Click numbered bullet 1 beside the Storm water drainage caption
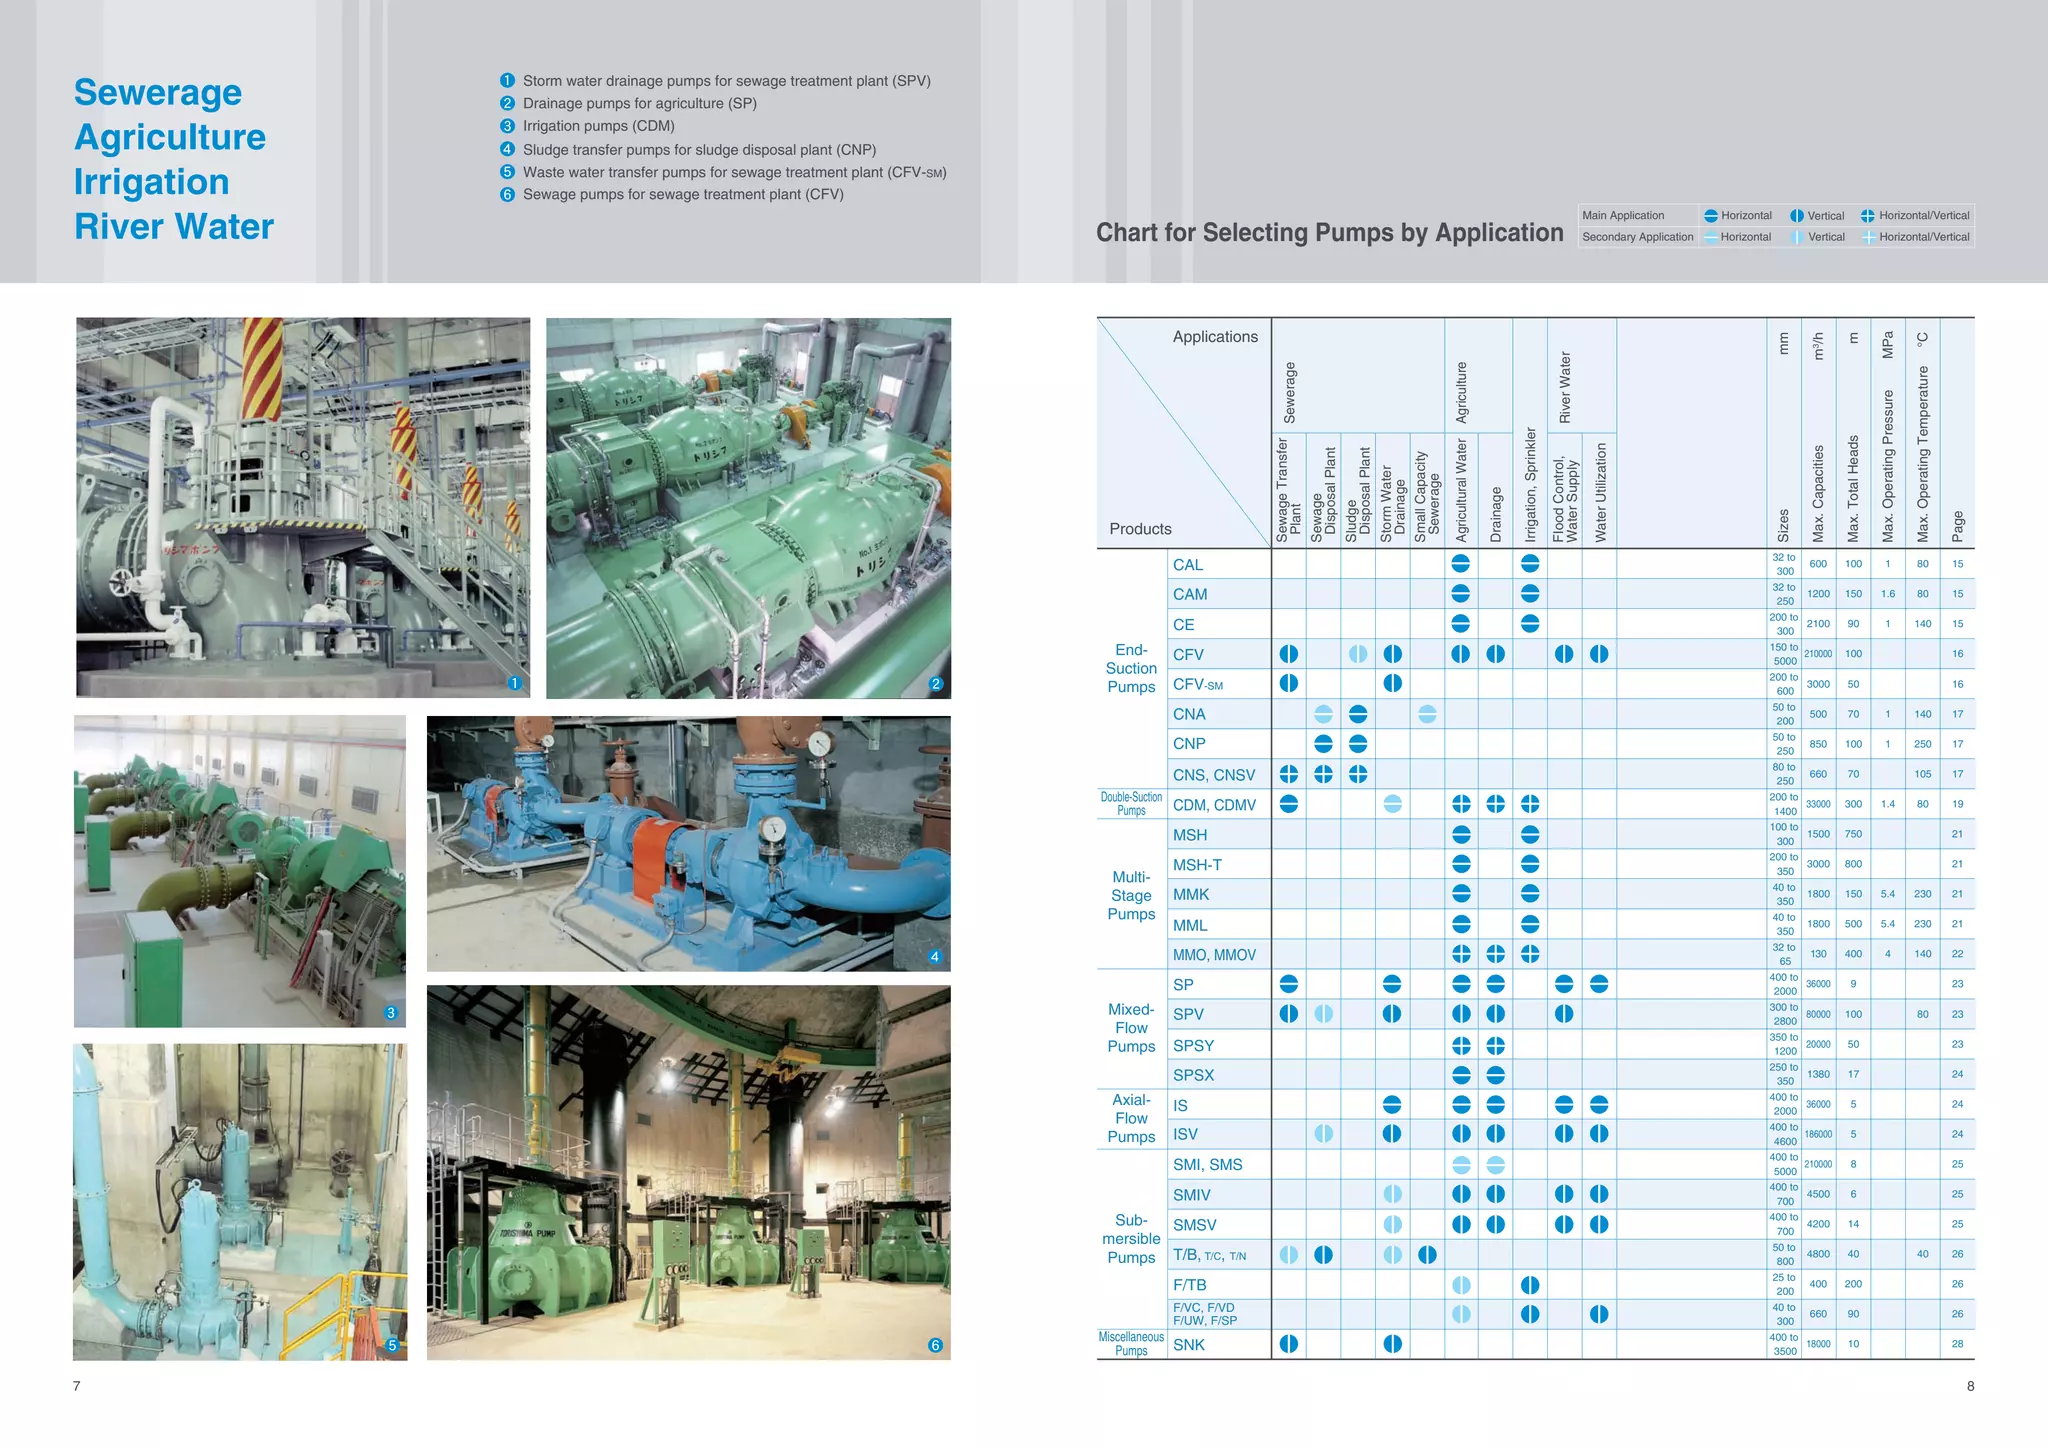 coord(507,80)
